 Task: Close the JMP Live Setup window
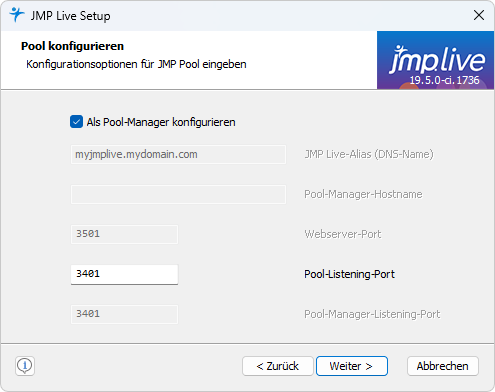tap(479, 15)
